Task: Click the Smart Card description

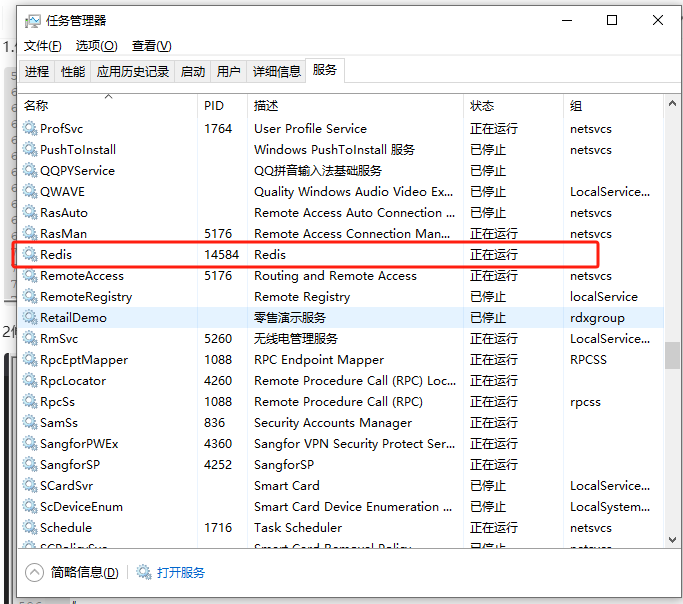Action: click(287, 486)
